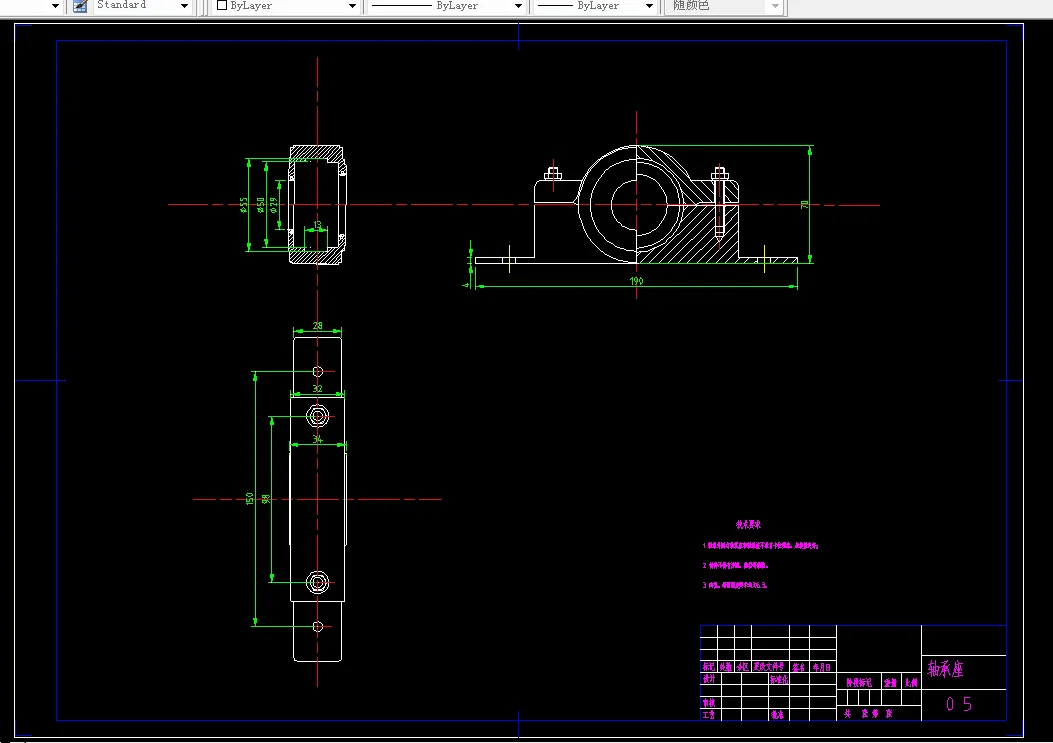
Task: Select the 190 base length dimension text
Action: coord(636,281)
